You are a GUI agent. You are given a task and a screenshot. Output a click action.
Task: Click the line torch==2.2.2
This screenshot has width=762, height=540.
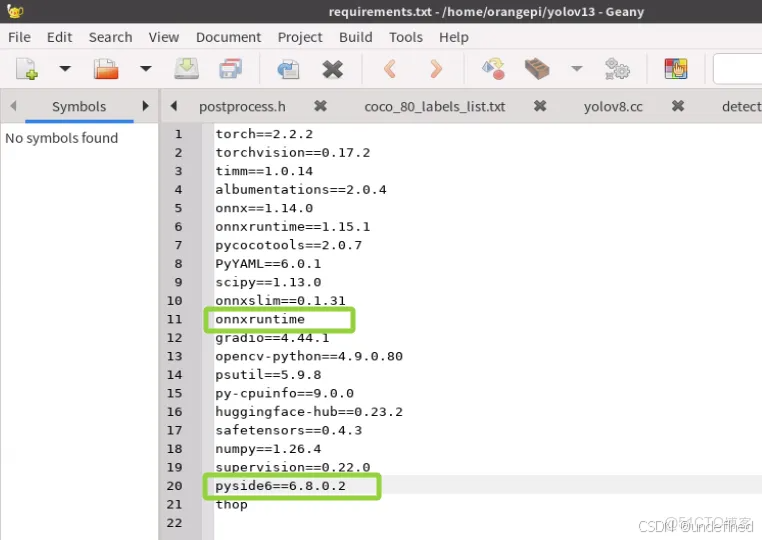click(x=264, y=134)
